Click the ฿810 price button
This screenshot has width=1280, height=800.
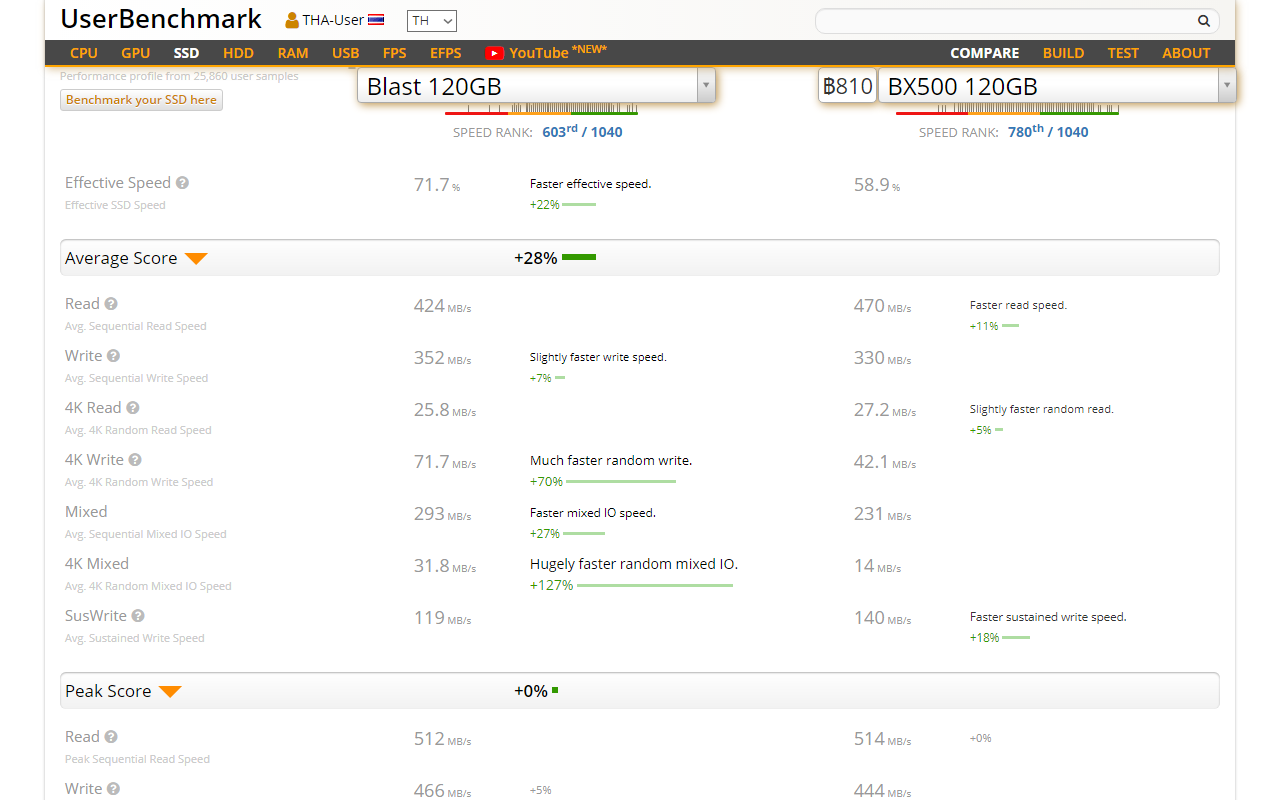(x=847, y=86)
